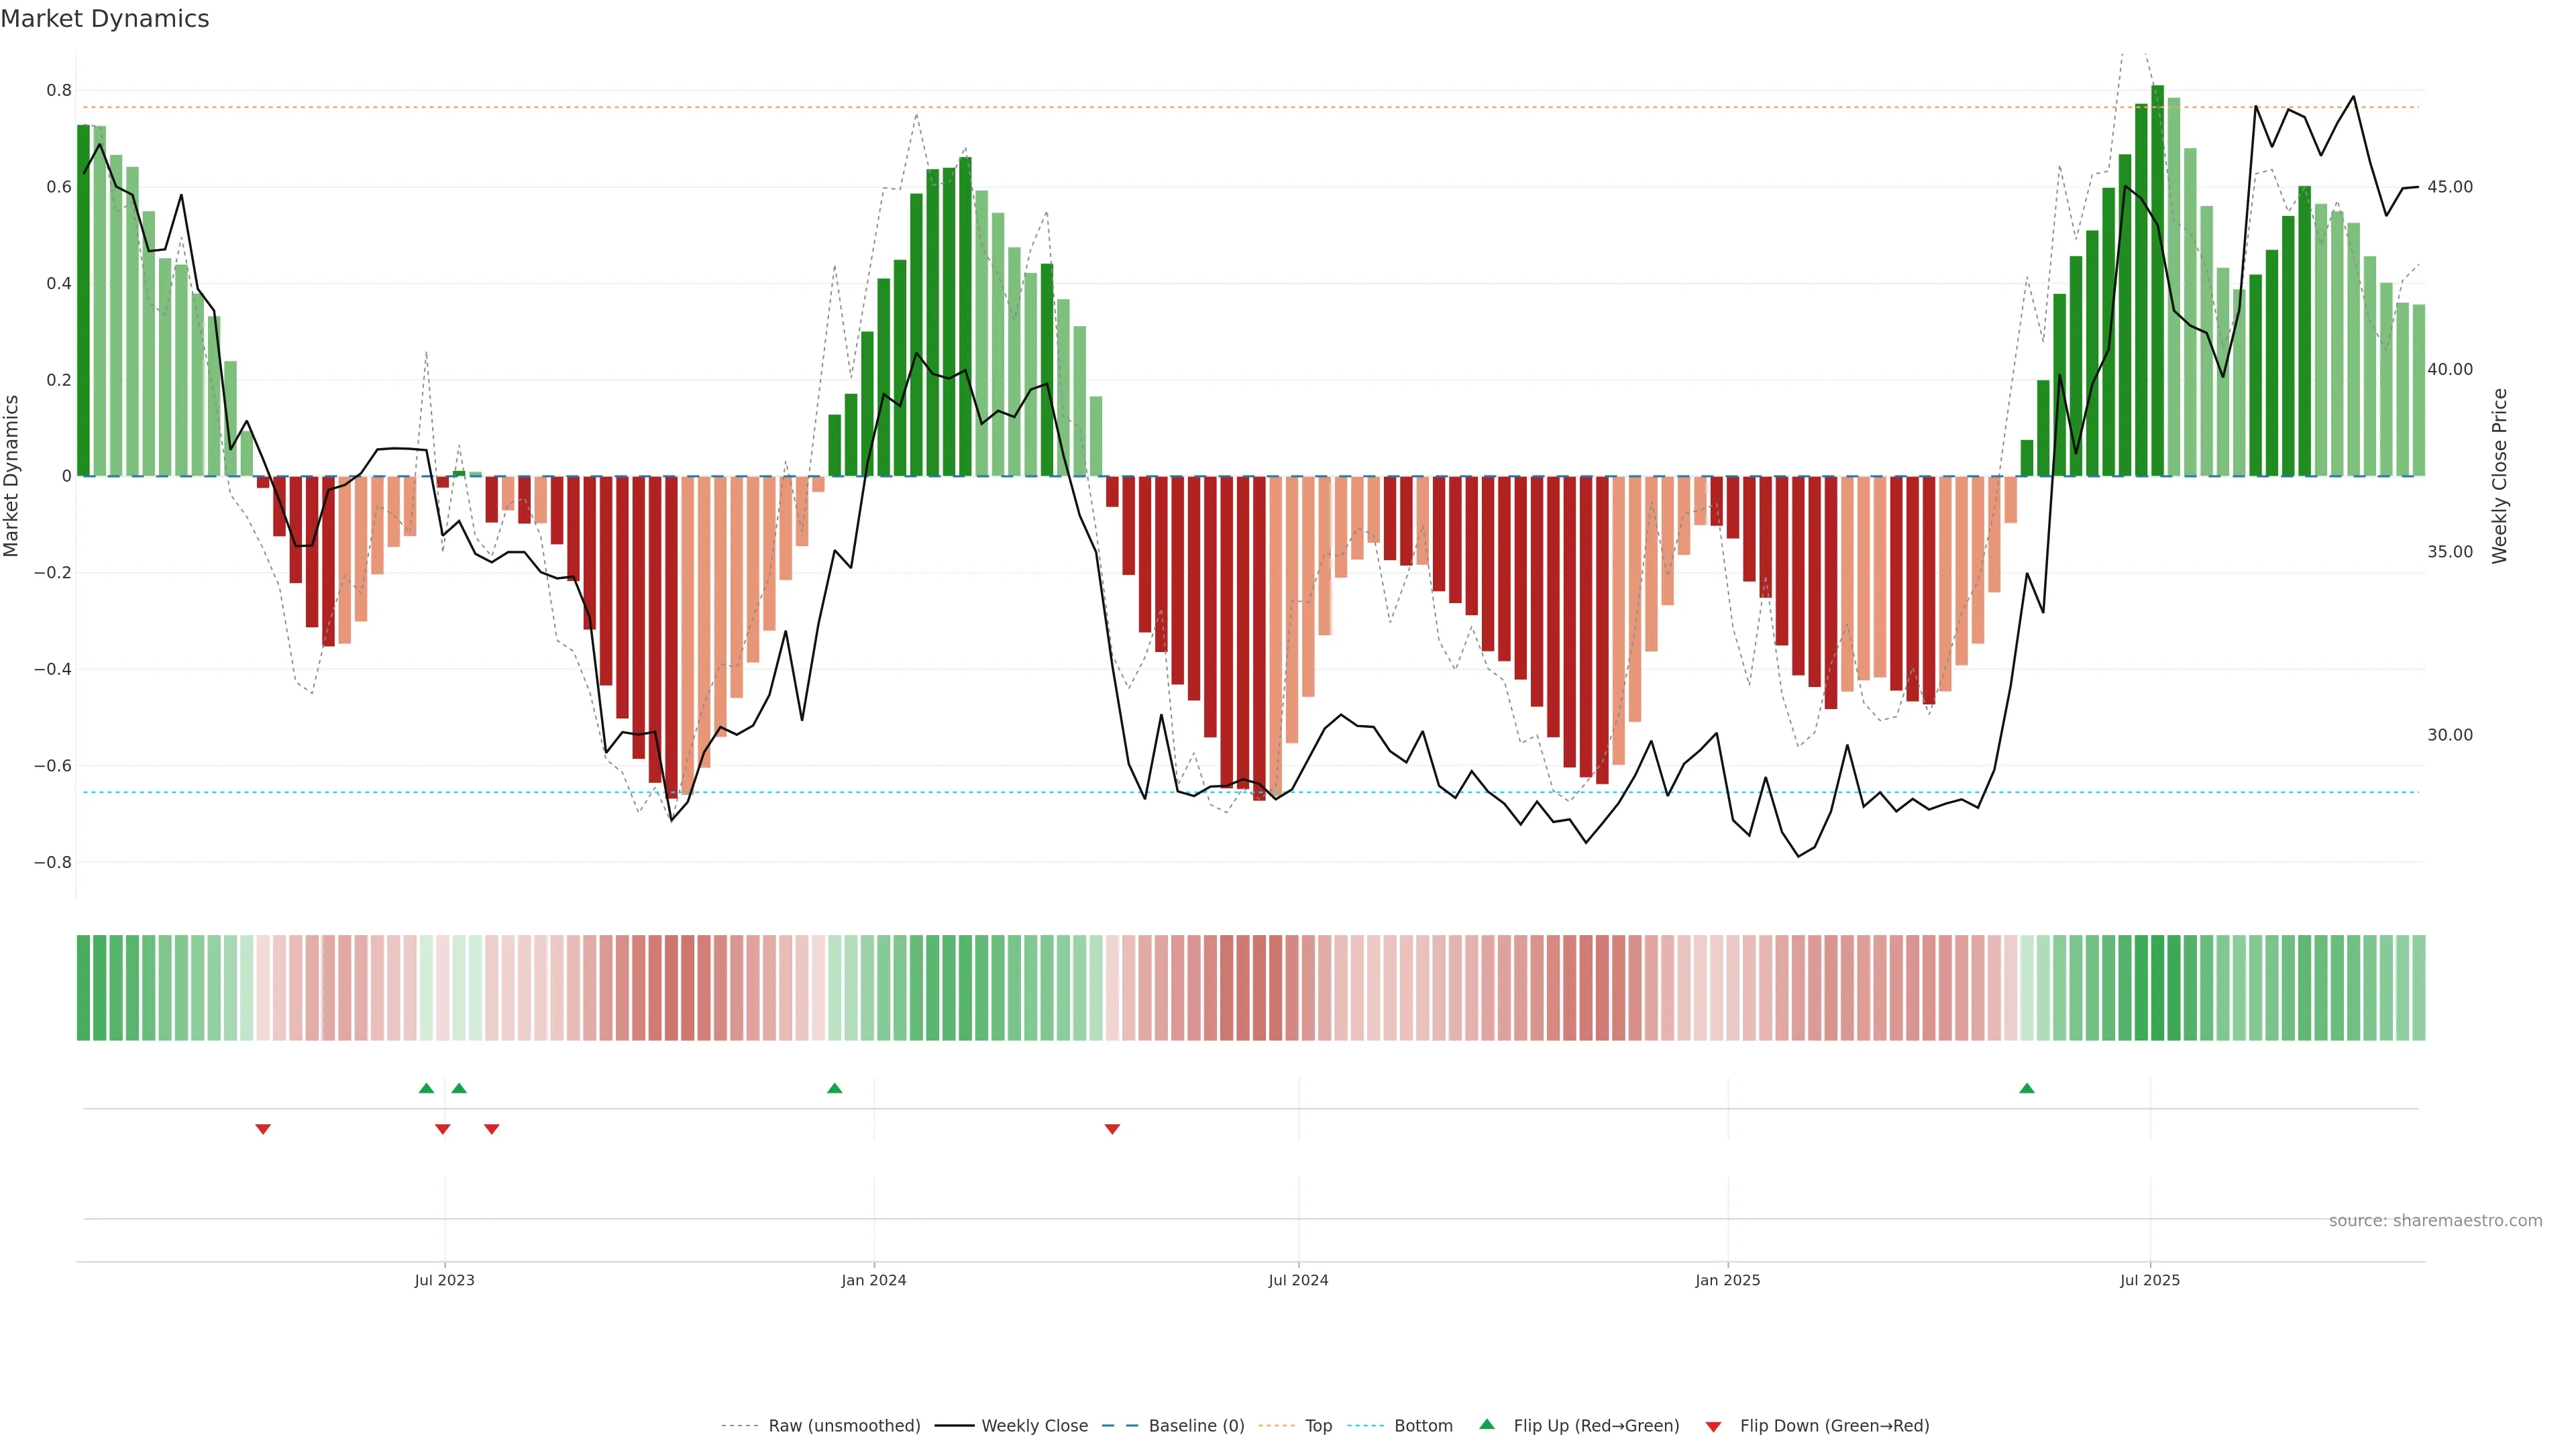Toggle the Baseline (0) legend entry
2576x1449 pixels.
(1196, 1426)
